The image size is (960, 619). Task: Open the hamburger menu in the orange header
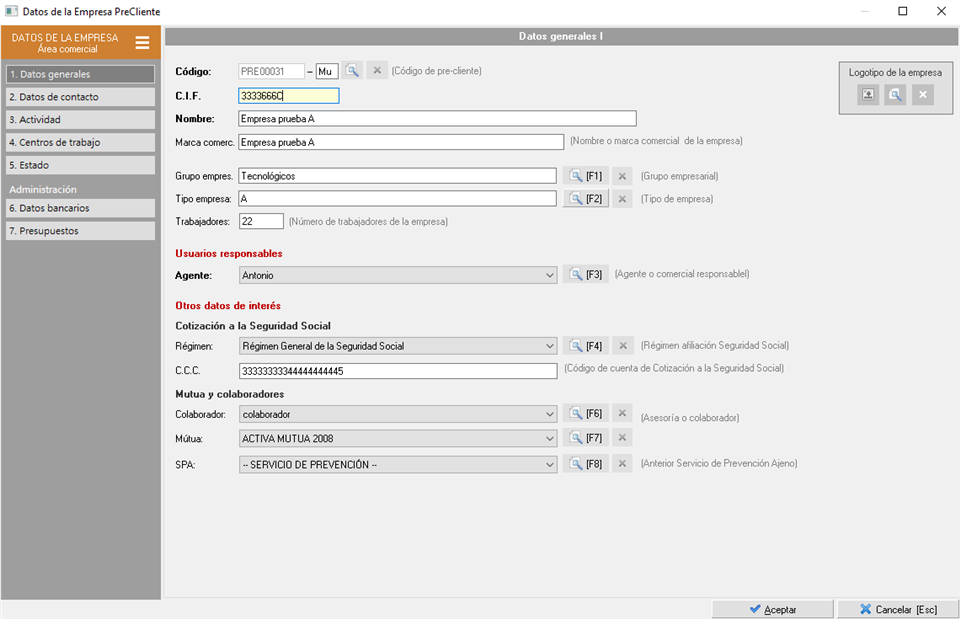tap(142, 43)
